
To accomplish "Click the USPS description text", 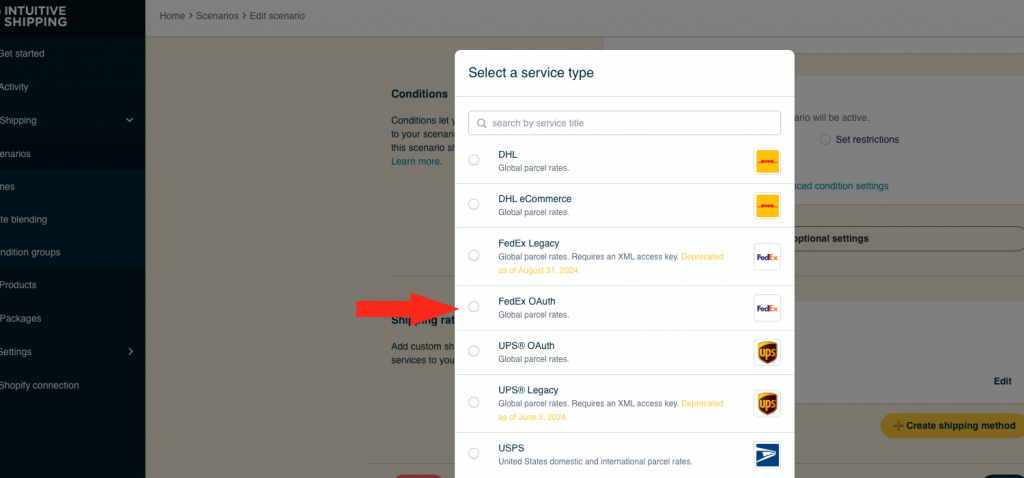I will [595, 462].
